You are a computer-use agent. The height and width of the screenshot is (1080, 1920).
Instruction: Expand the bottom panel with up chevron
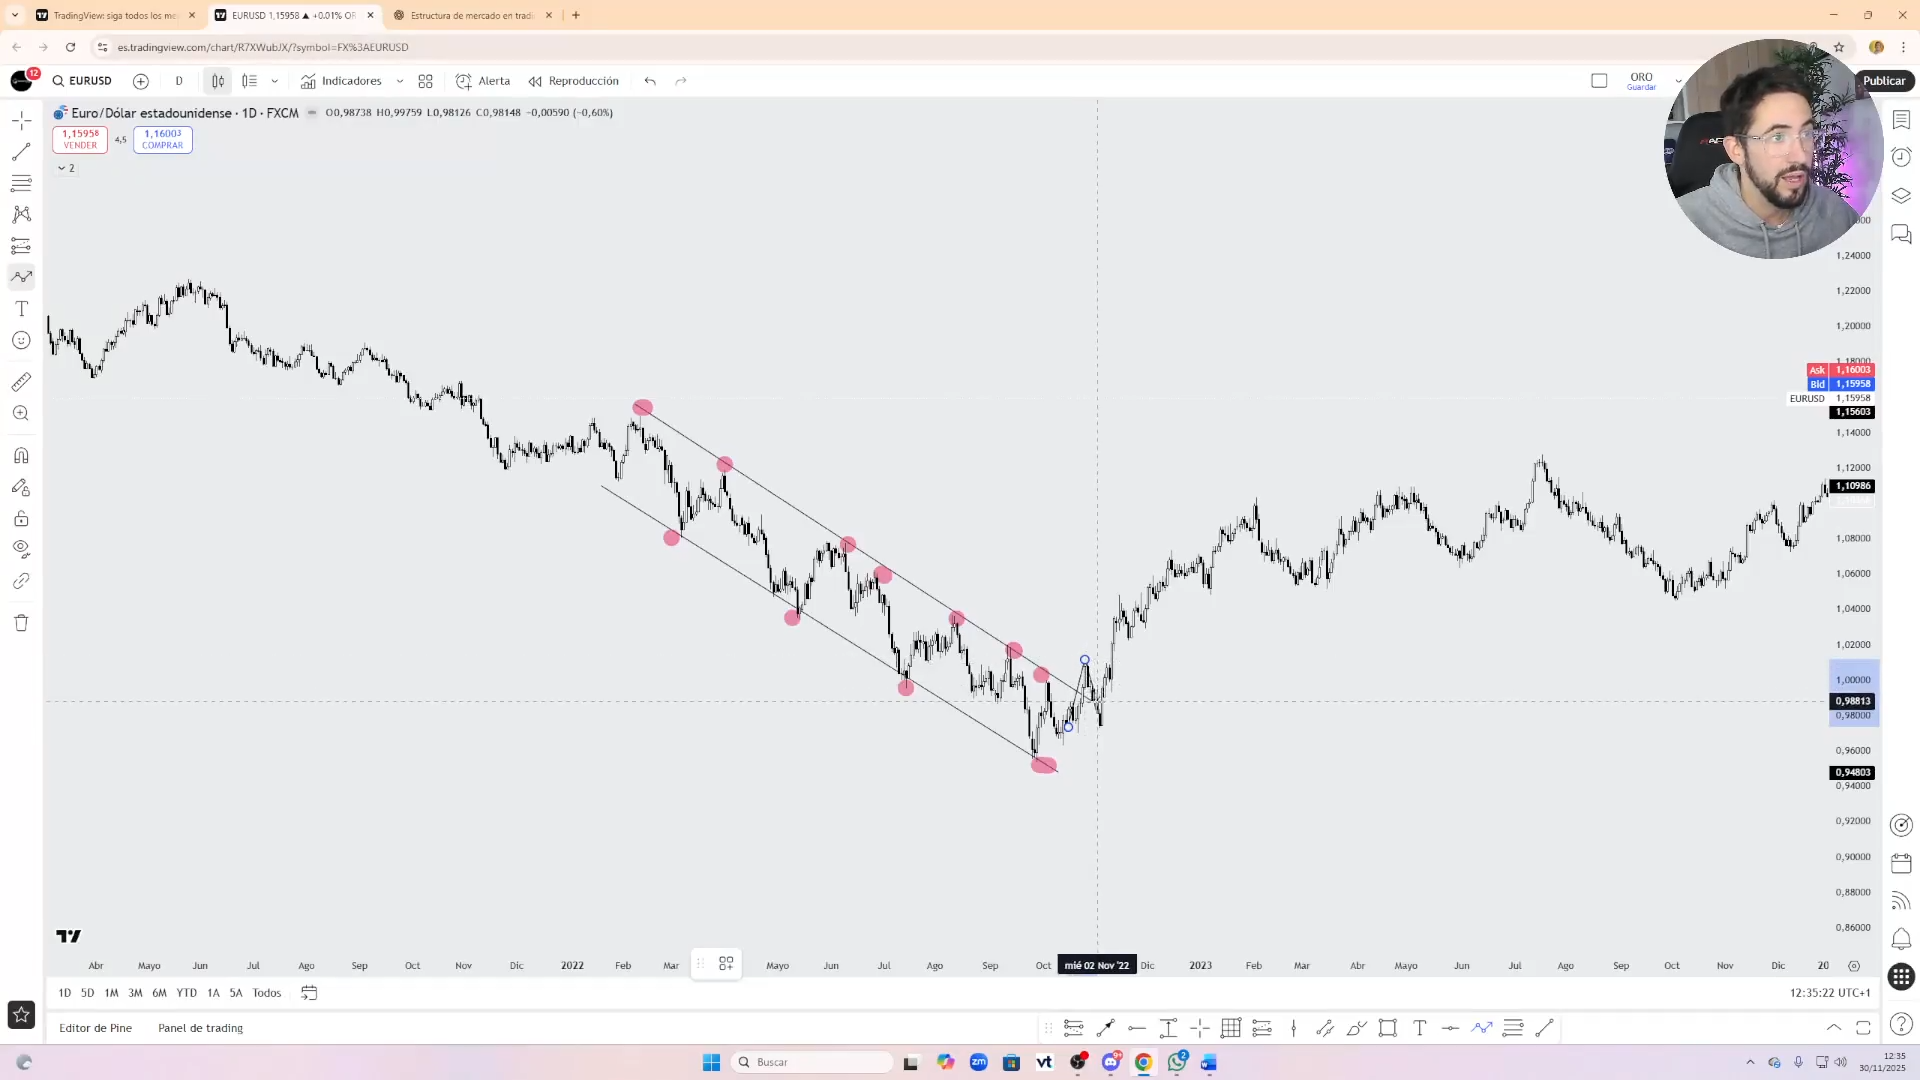1834,1028
